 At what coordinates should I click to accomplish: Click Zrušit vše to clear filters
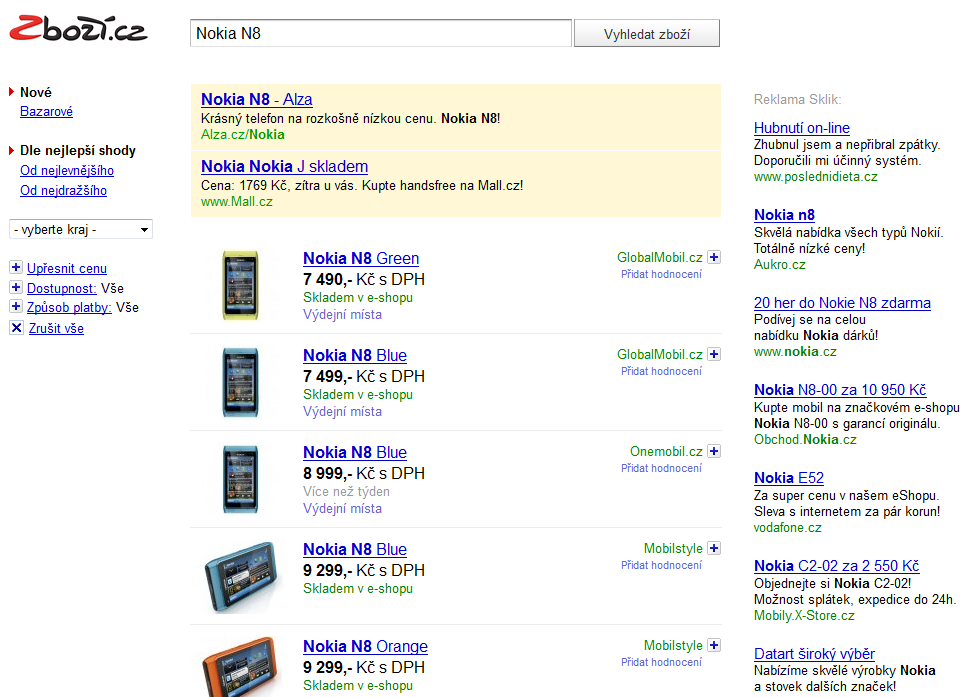(x=56, y=328)
